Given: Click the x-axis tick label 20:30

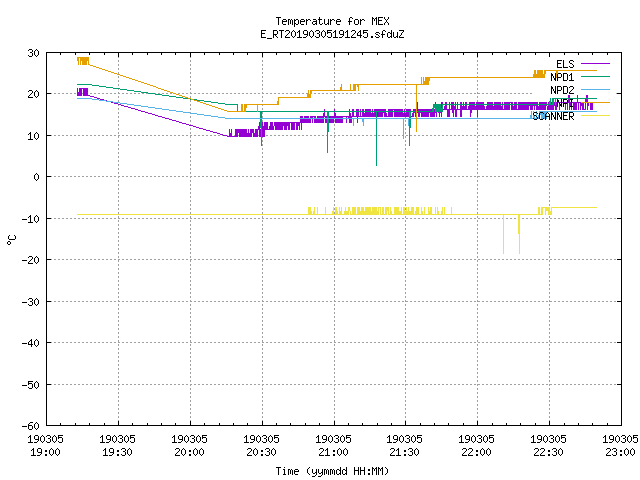Looking at the screenshot, I should (x=261, y=452).
